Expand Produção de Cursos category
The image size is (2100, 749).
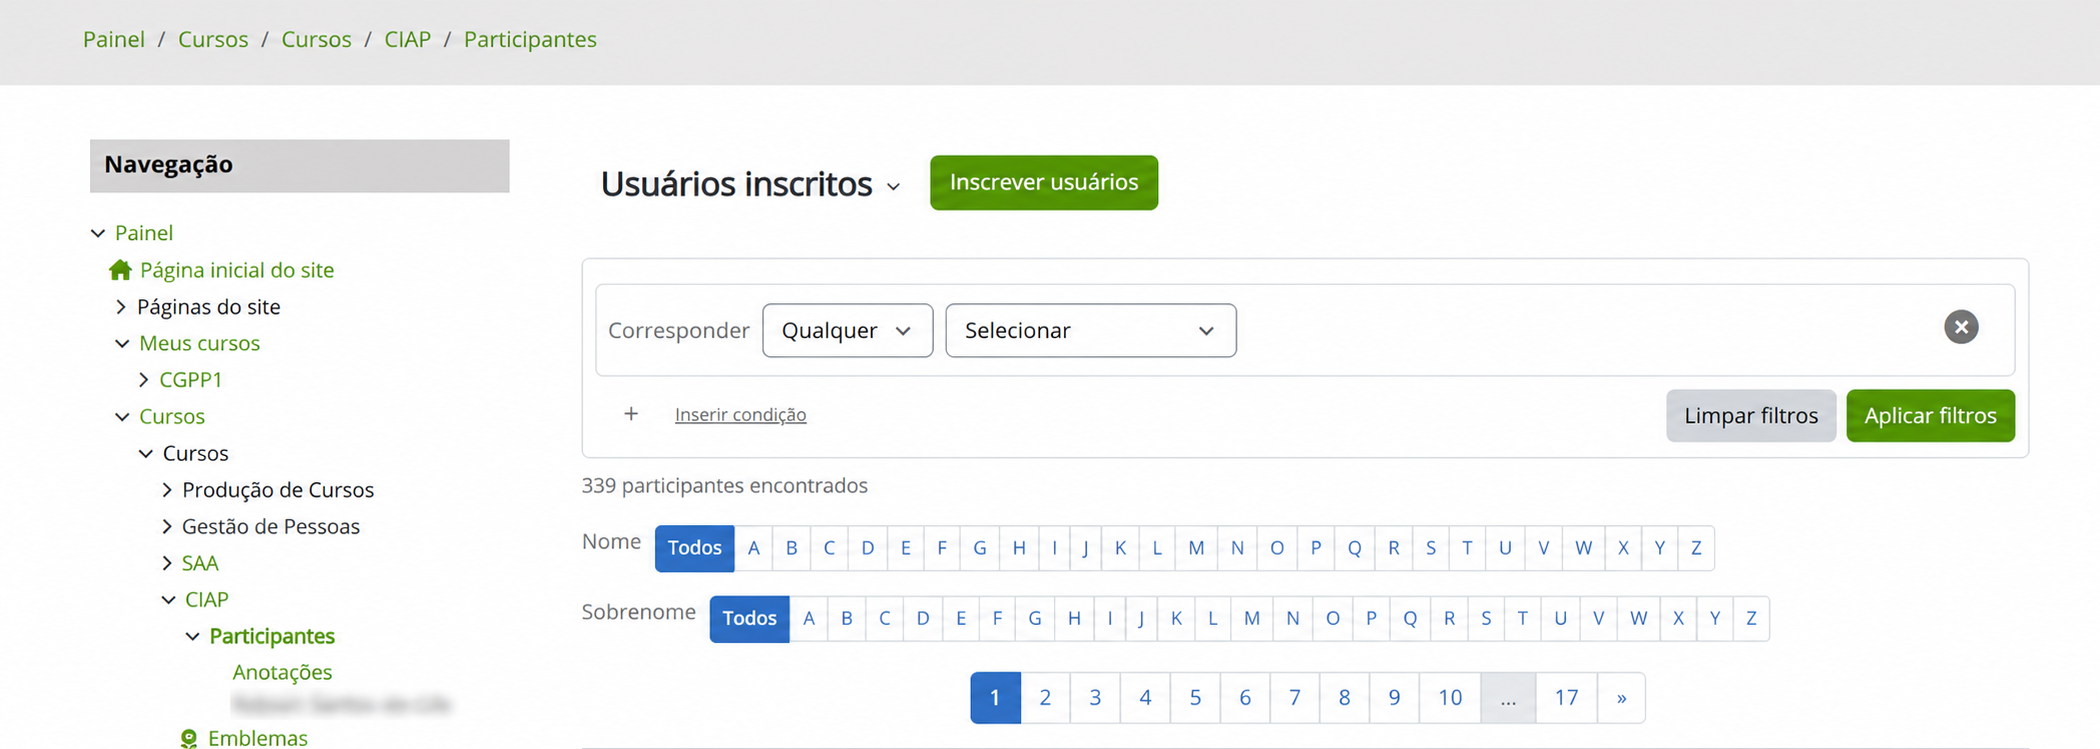point(167,490)
